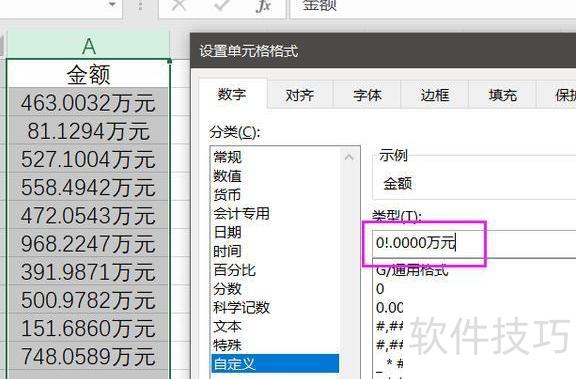This screenshot has width=576, height=379.
Task: Click the cancel X icon in formula bar
Action: (179, 4)
